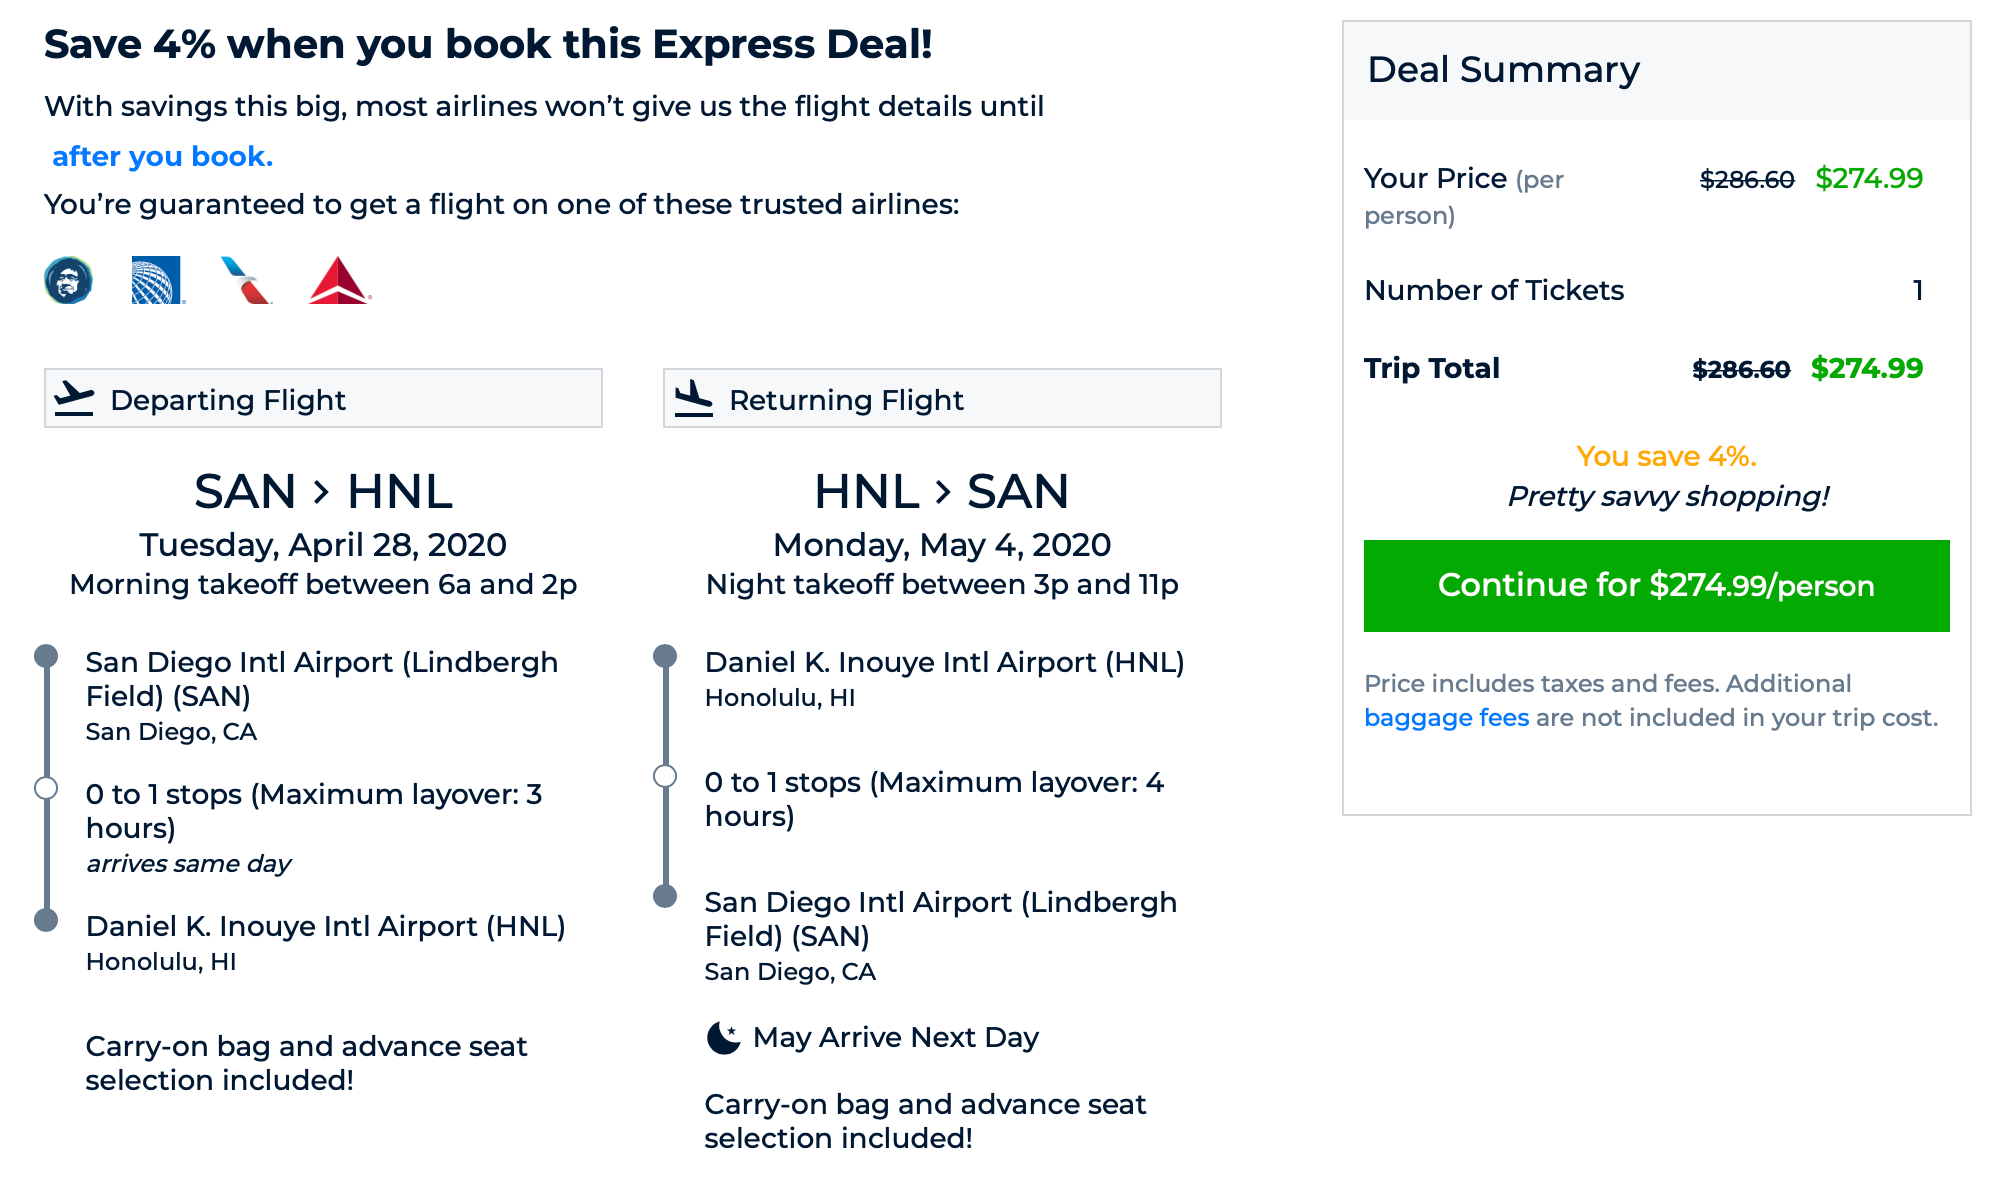Viewport: 1992px width, 1196px height.
Task: Select the Returning Flight header
Action: coord(942,398)
